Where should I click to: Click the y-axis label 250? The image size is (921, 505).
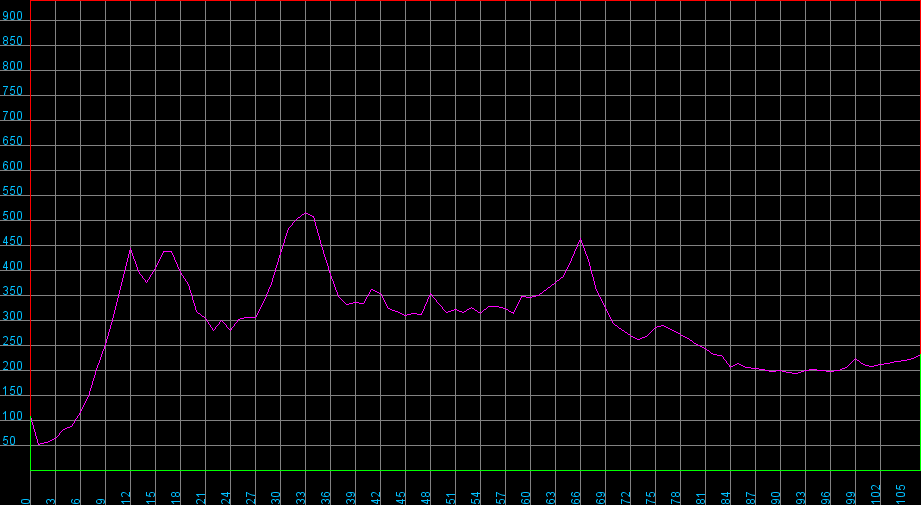click(12, 341)
